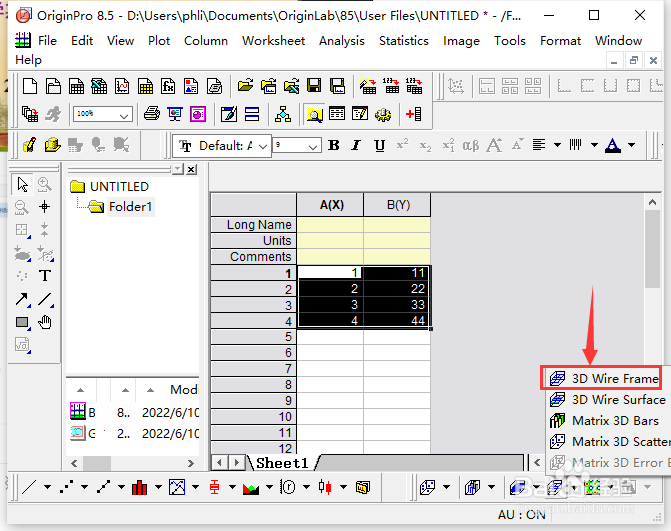Click the New Folder icon
This screenshot has width=671, height=531.
(x=53, y=86)
